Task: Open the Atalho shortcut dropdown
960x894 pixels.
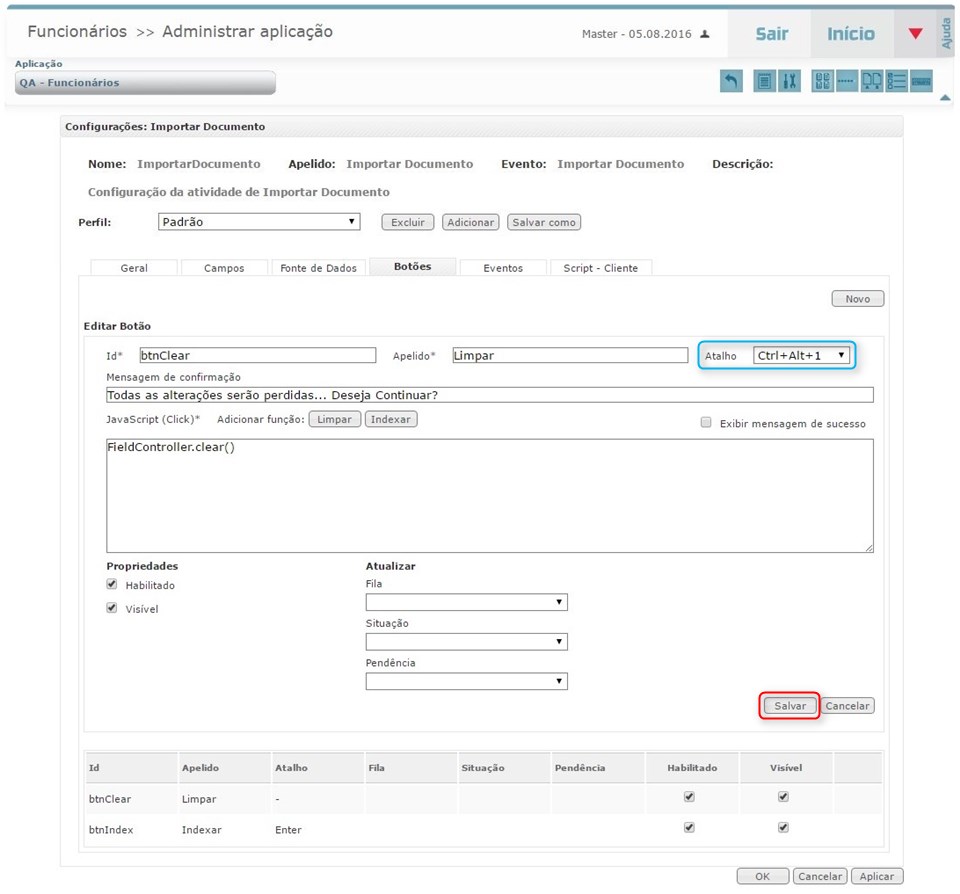Action: pyautogui.click(x=803, y=355)
